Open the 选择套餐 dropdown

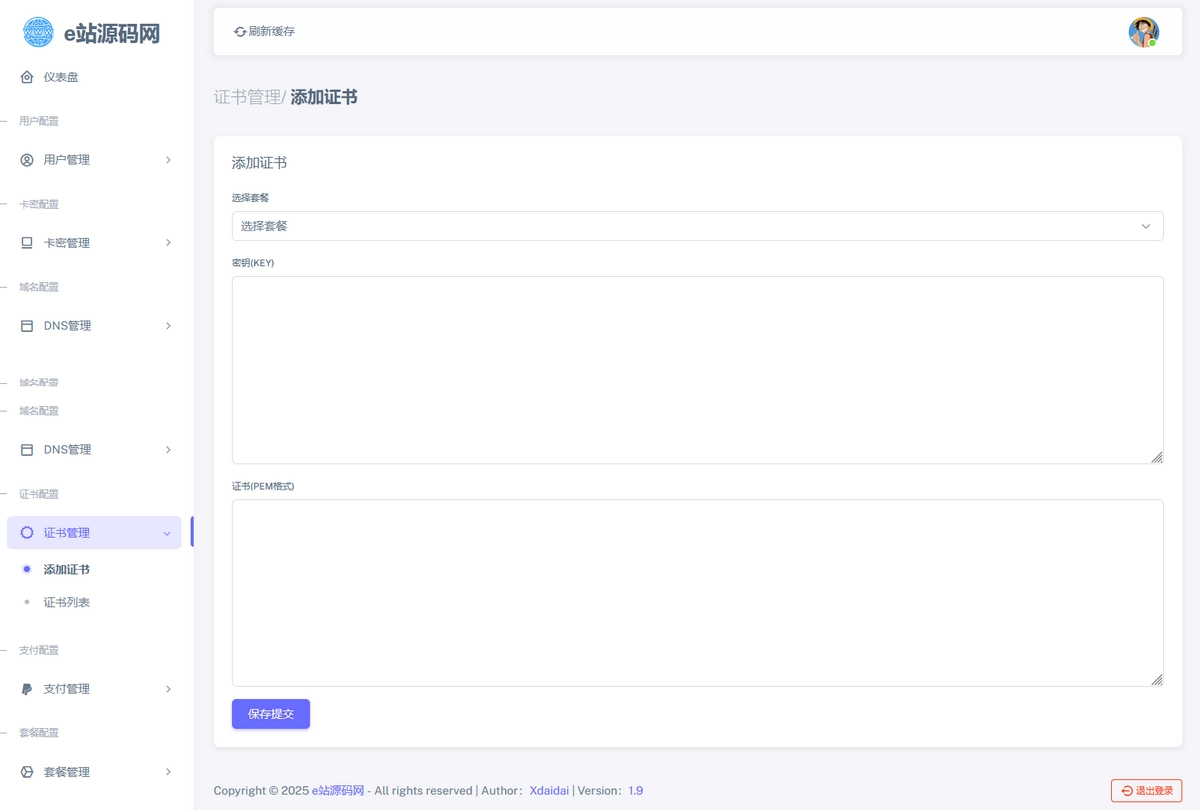(697, 226)
